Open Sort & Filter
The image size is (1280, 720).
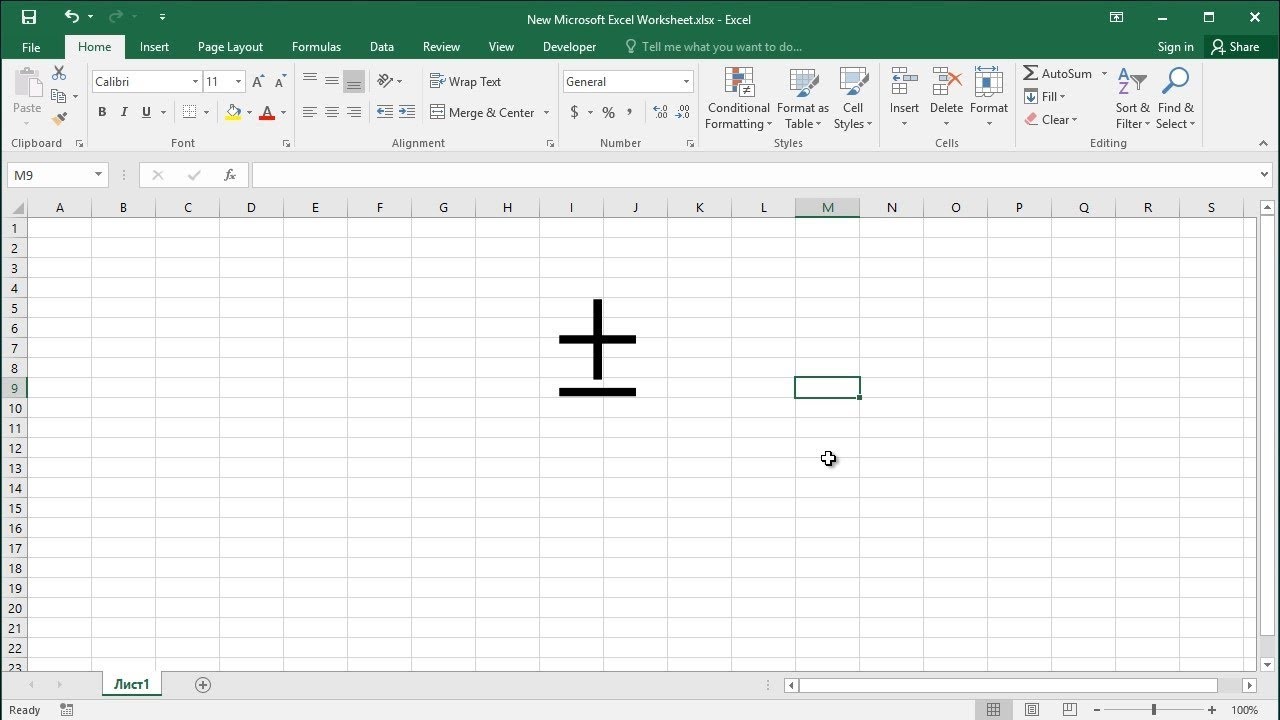1133,99
